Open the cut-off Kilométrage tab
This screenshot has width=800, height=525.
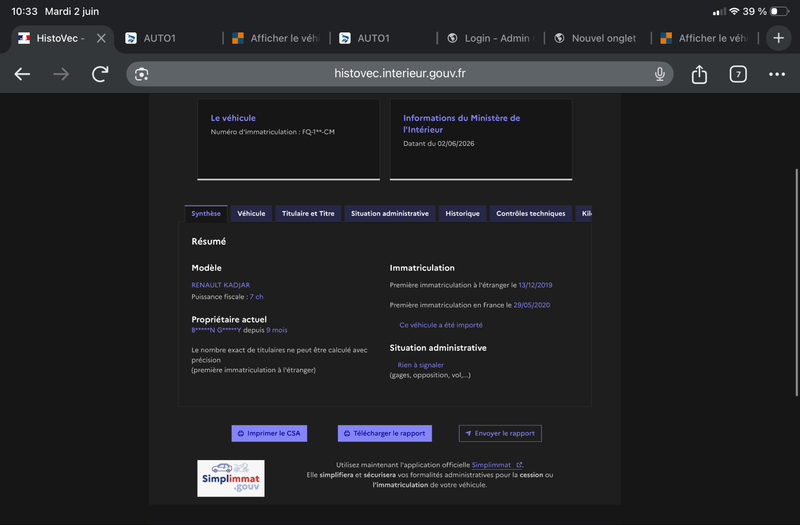click(x=585, y=214)
